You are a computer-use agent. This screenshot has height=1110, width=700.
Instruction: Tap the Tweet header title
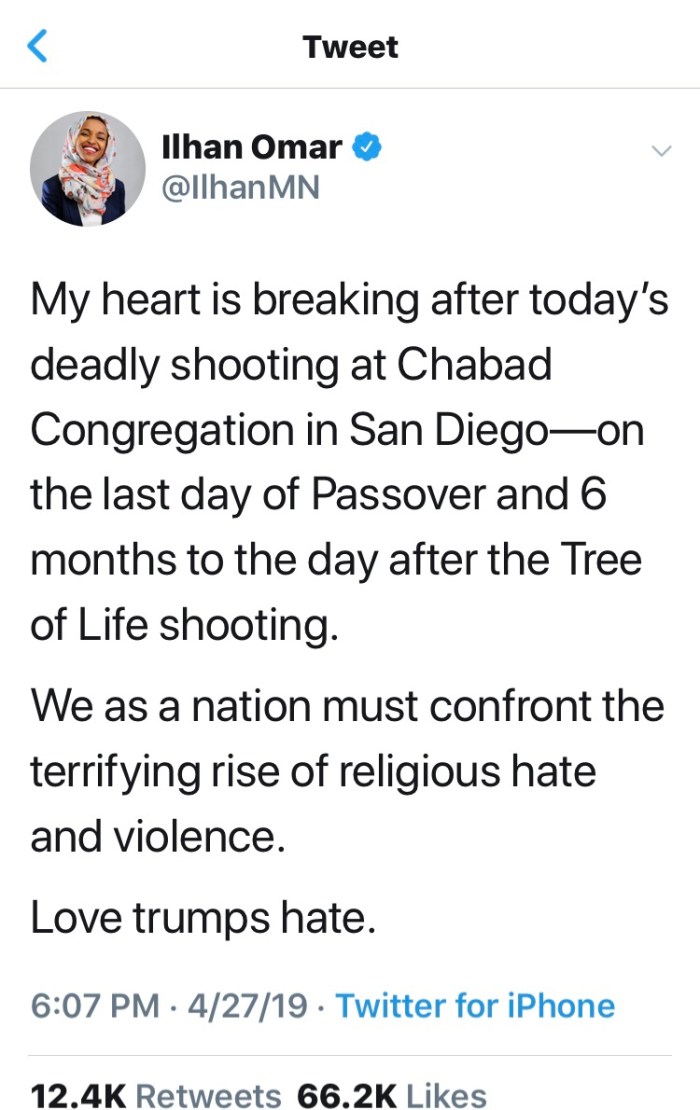tap(350, 47)
